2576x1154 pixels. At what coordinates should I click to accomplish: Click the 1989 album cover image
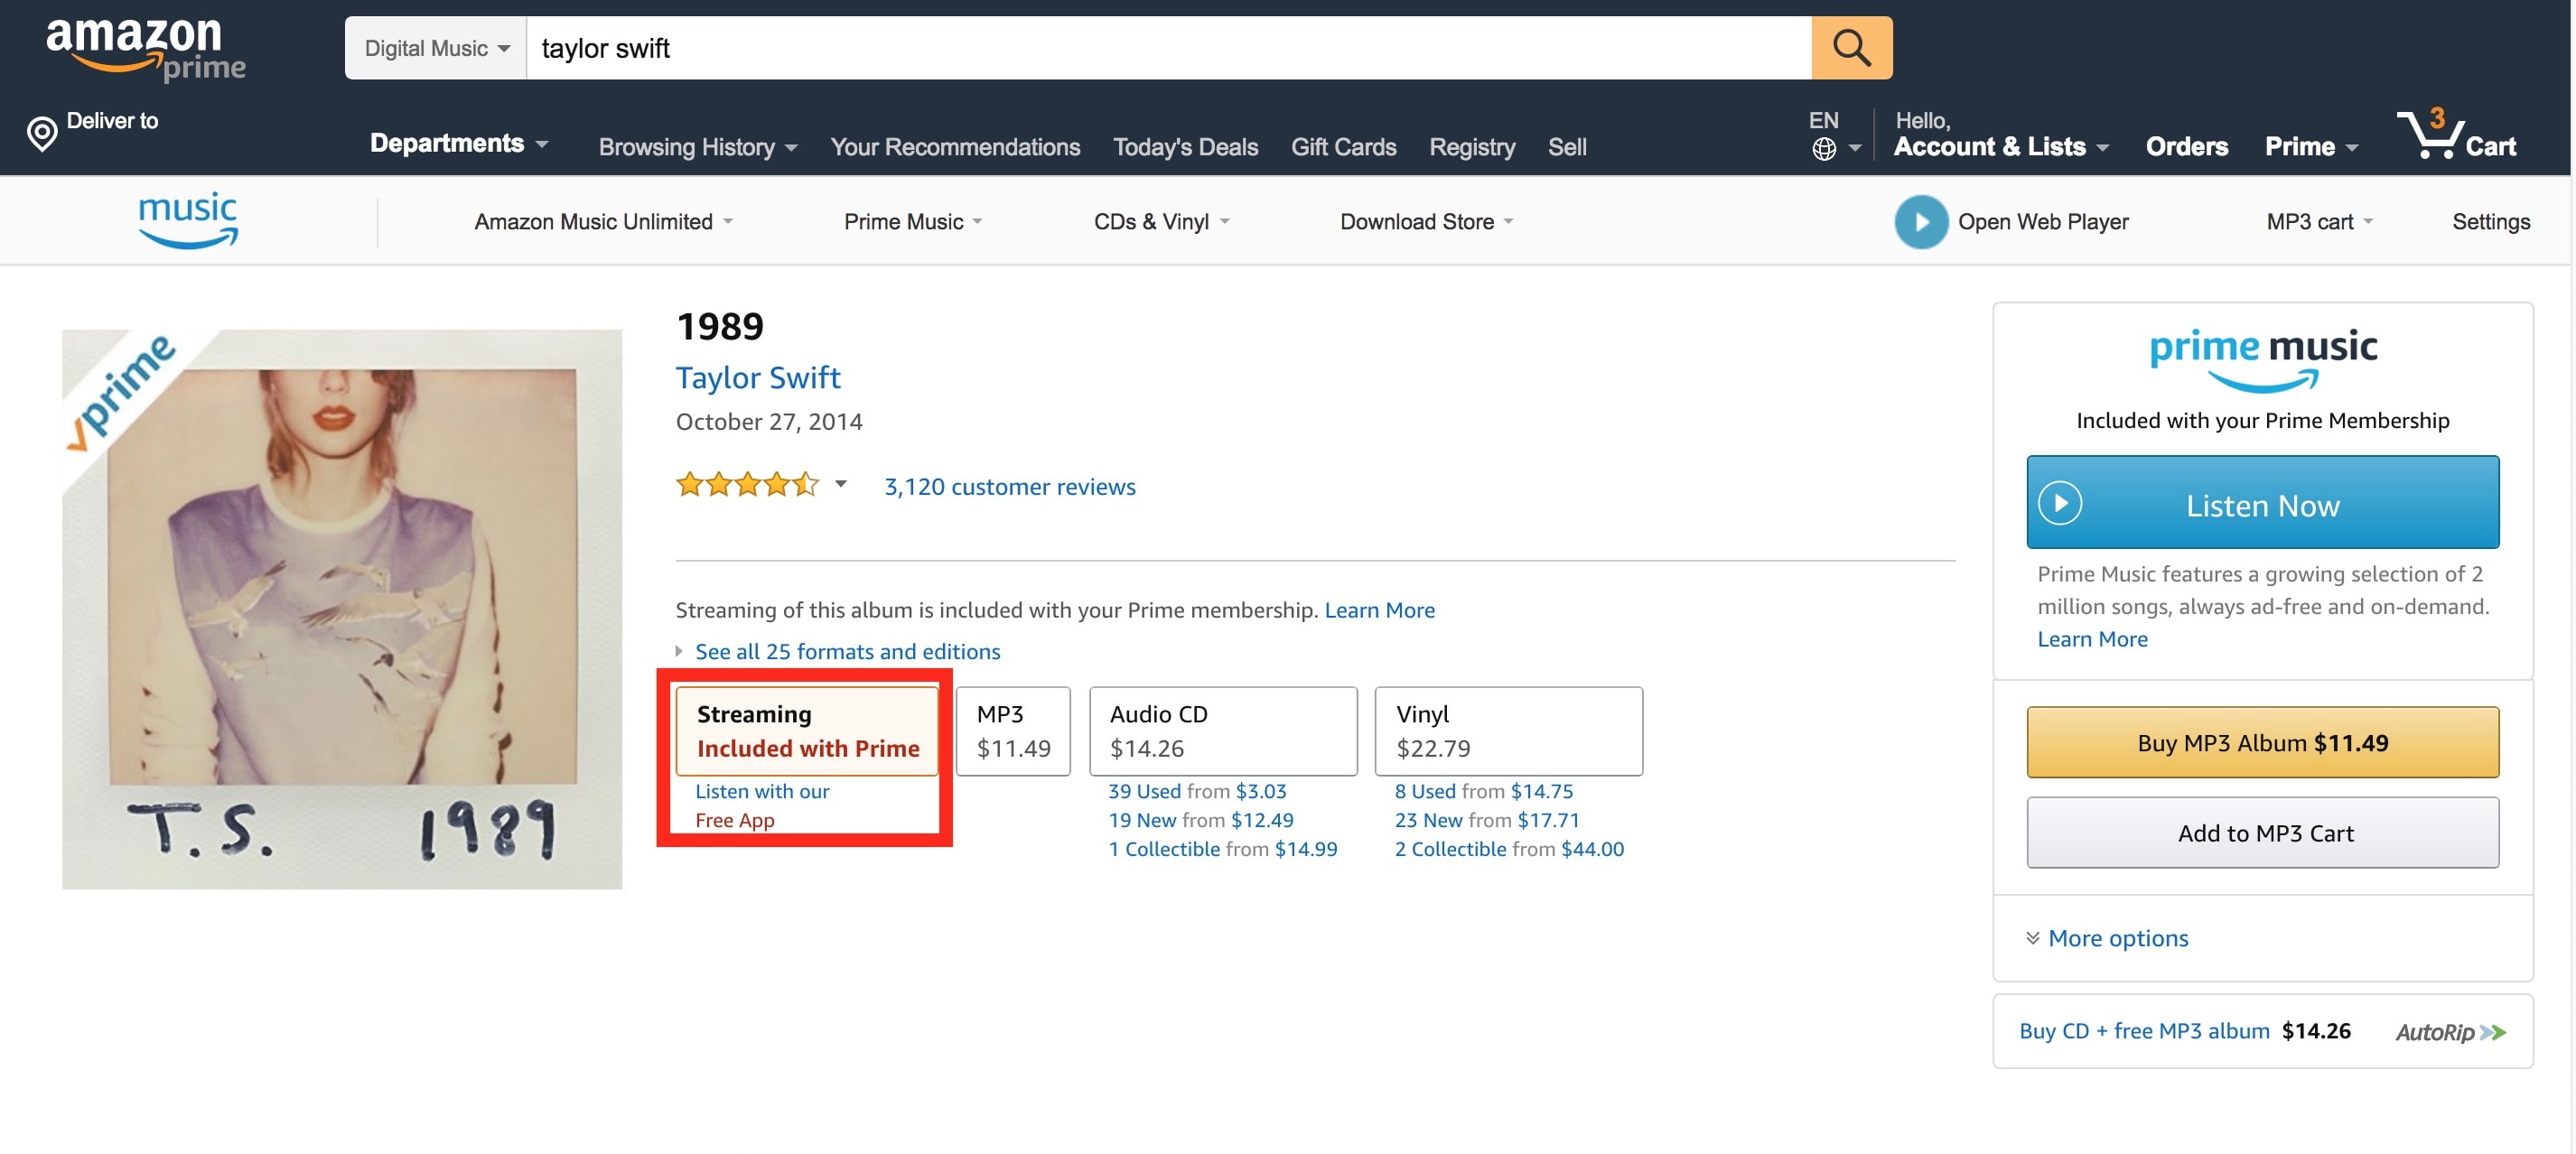click(x=342, y=609)
